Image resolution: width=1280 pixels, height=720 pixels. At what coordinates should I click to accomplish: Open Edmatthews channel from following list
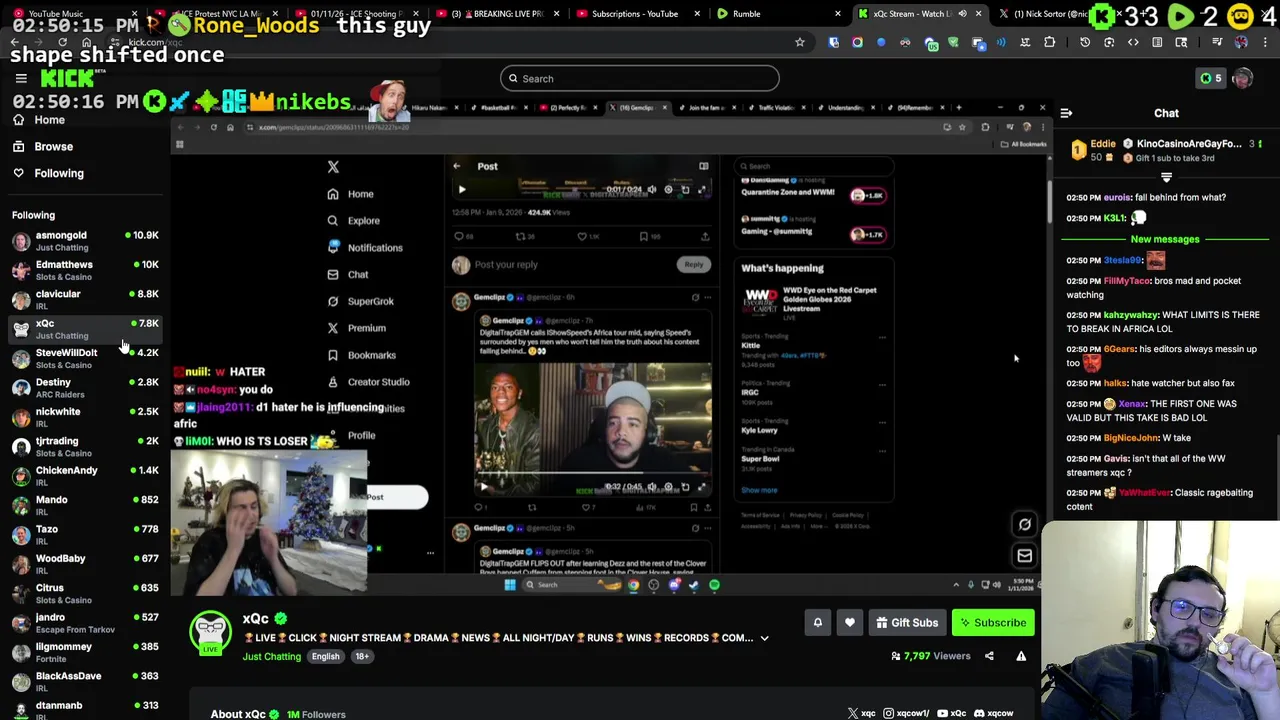[85, 270]
